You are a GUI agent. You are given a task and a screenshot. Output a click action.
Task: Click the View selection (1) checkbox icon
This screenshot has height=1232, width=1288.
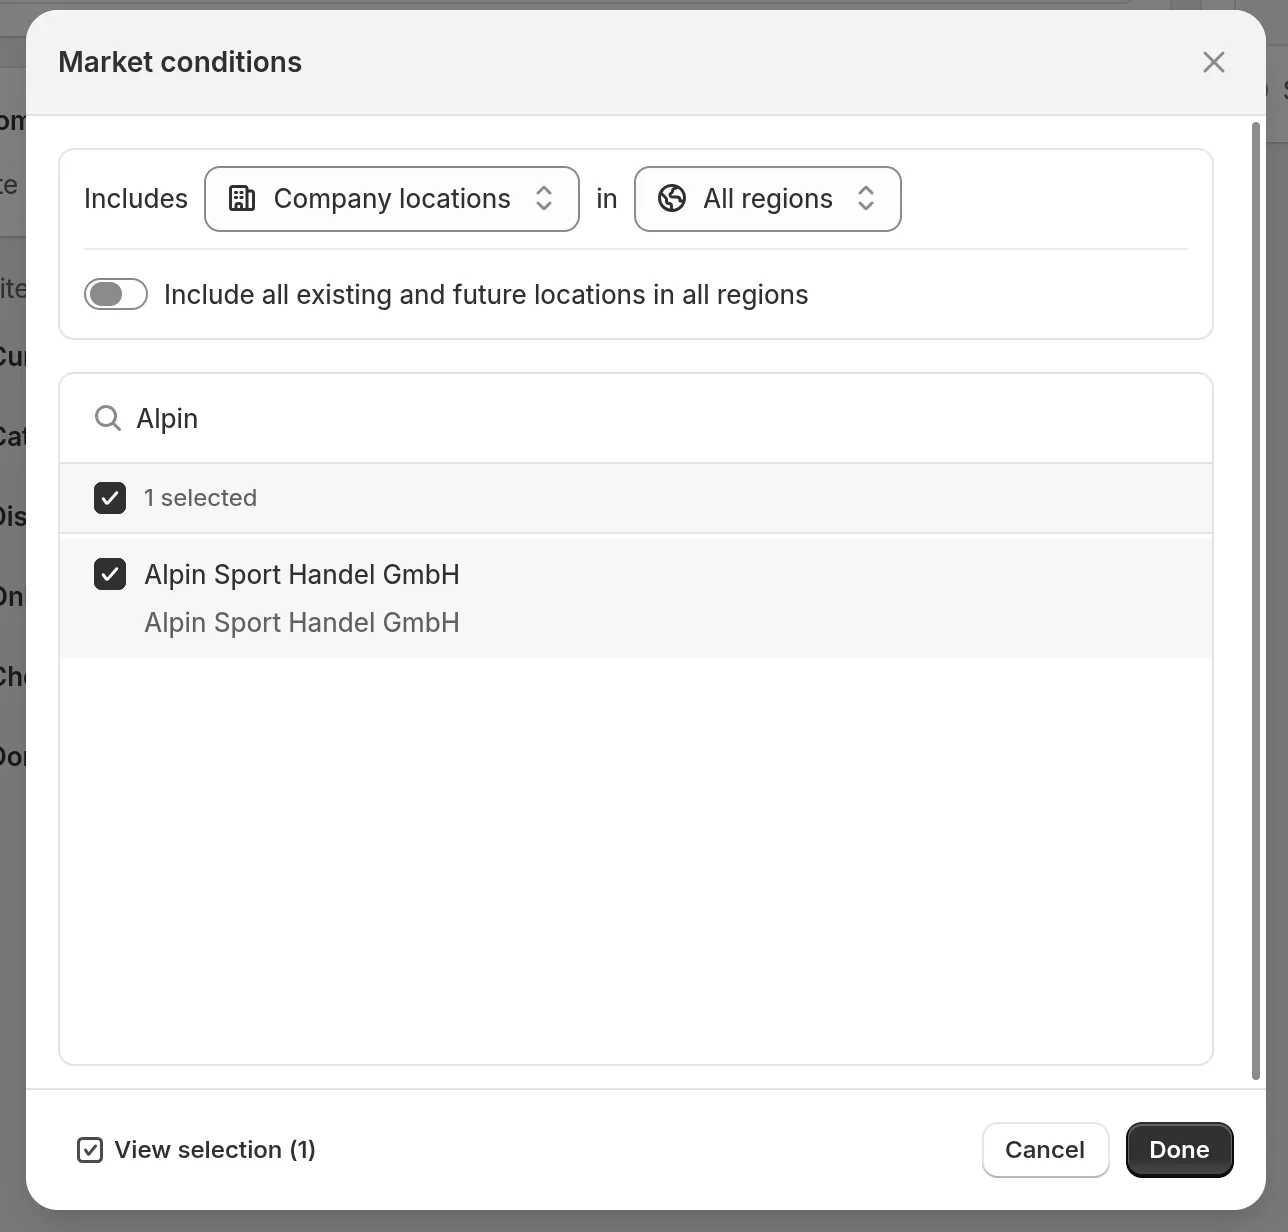pos(90,1150)
